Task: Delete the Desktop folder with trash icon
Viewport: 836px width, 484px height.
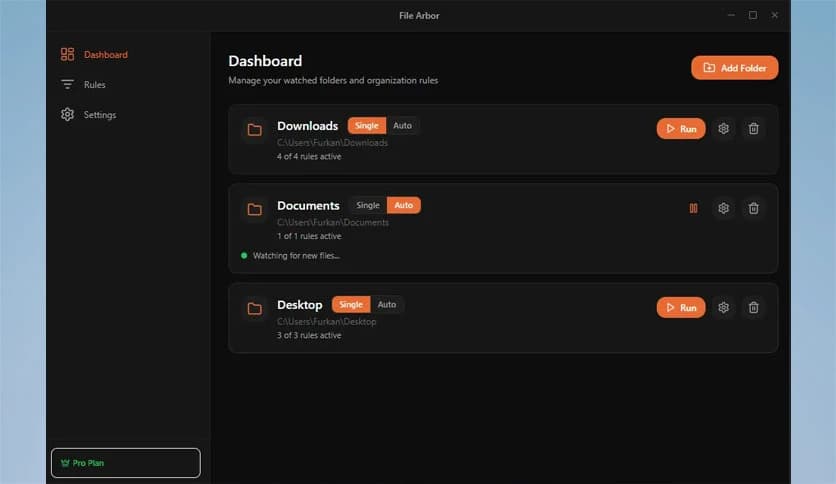Action: click(753, 308)
